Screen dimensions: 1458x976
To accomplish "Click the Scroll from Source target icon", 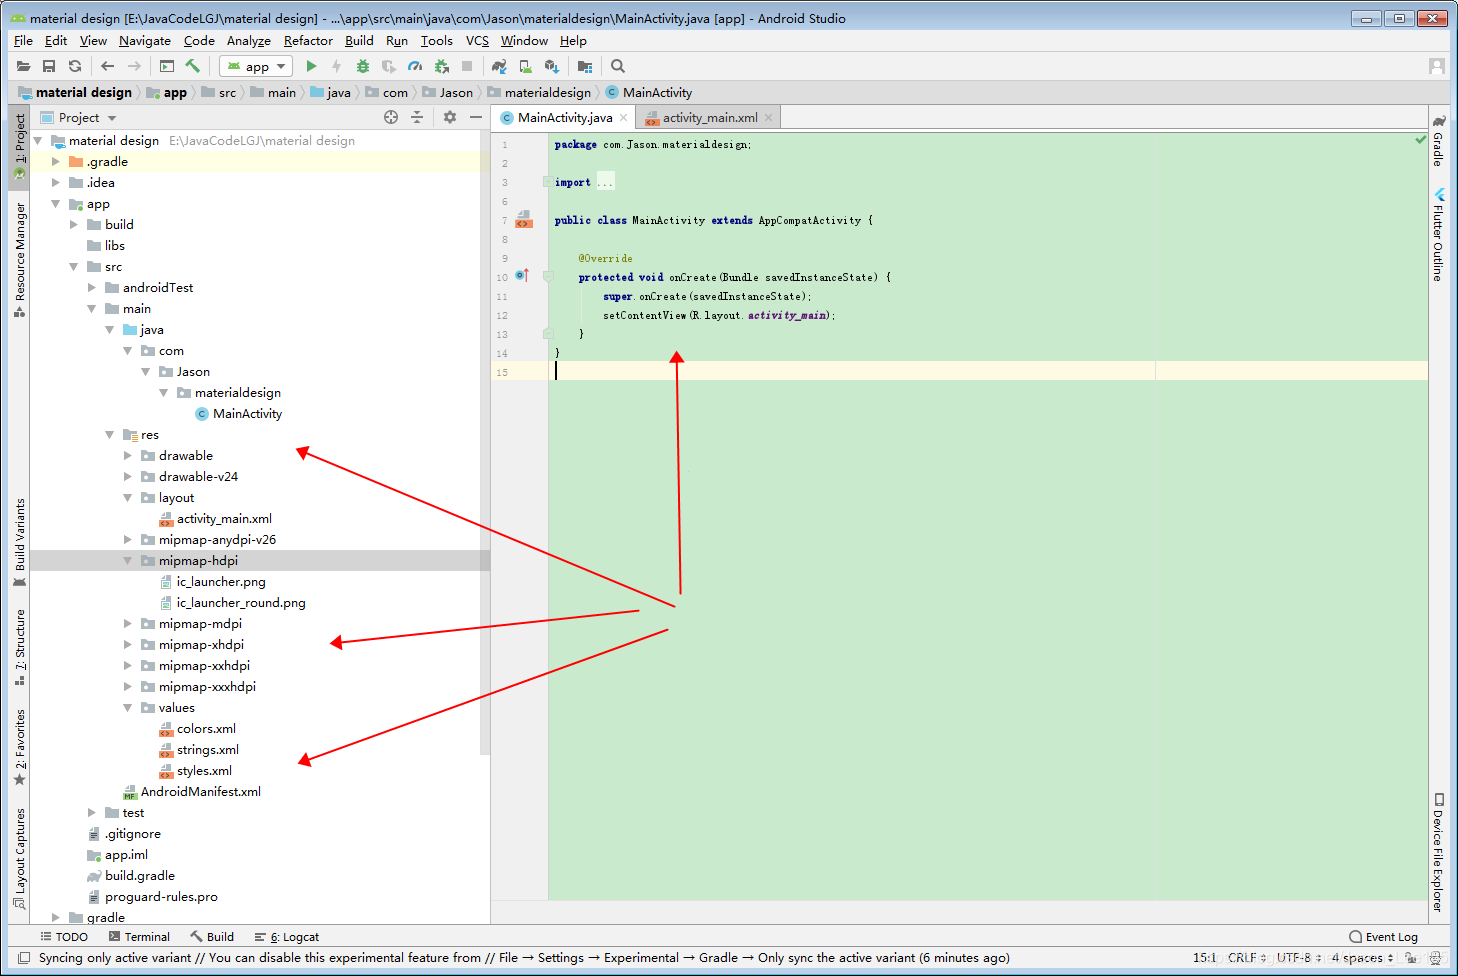I will [x=391, y=117].
